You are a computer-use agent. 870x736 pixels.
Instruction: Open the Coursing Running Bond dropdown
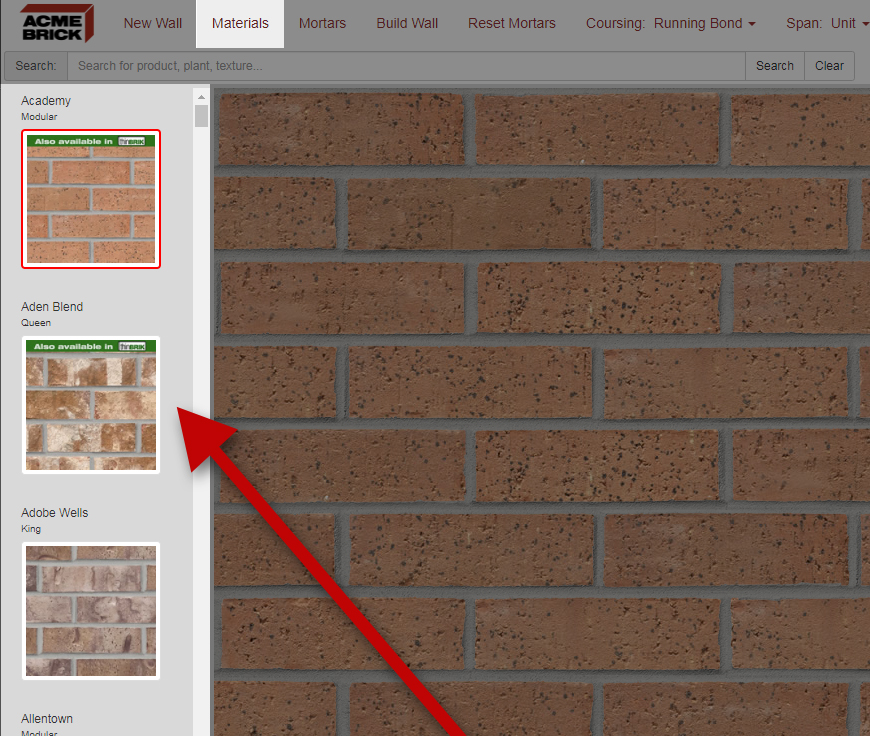click(670, 23)
